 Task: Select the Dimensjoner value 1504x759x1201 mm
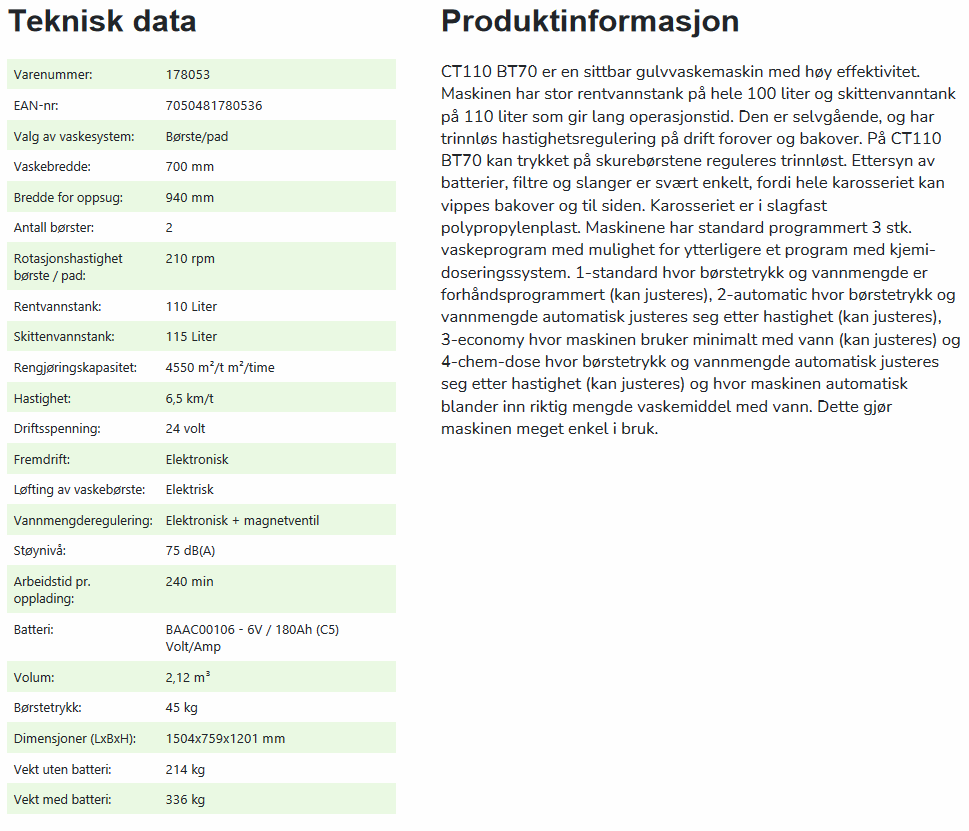(226, 739)
